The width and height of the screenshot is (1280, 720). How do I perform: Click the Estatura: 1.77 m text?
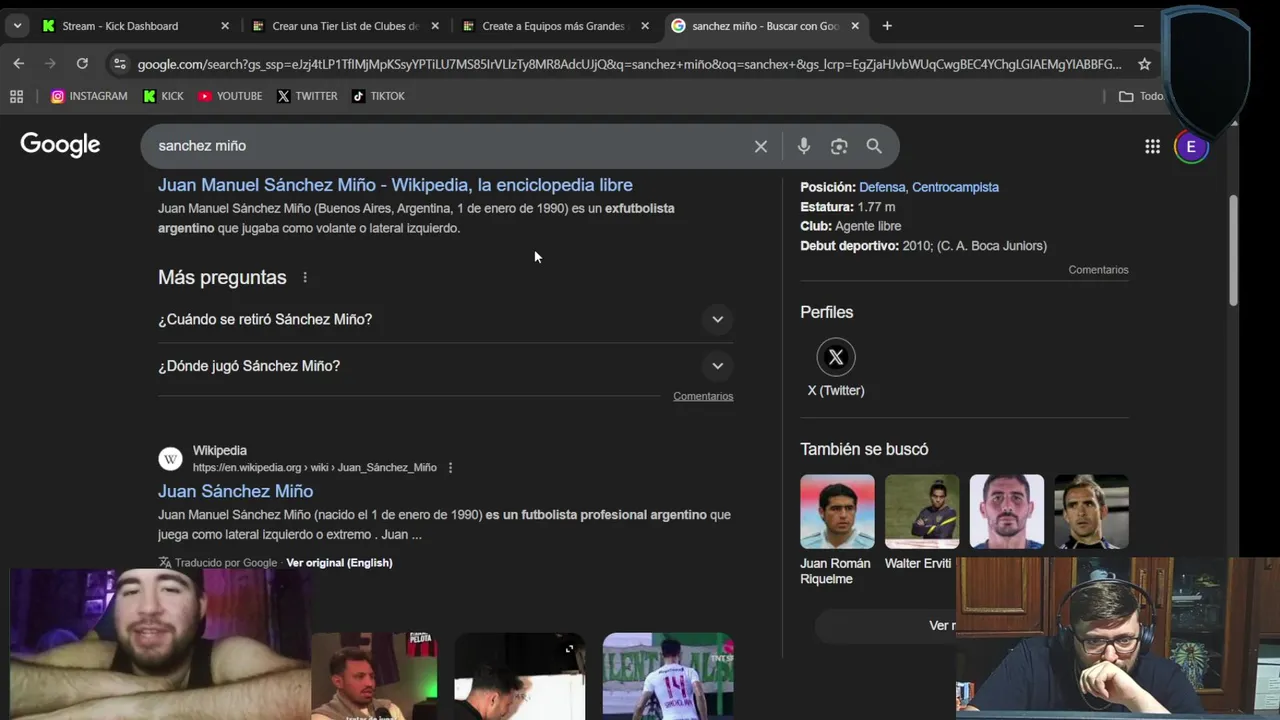pyautogui.click(x=847, y=207)
